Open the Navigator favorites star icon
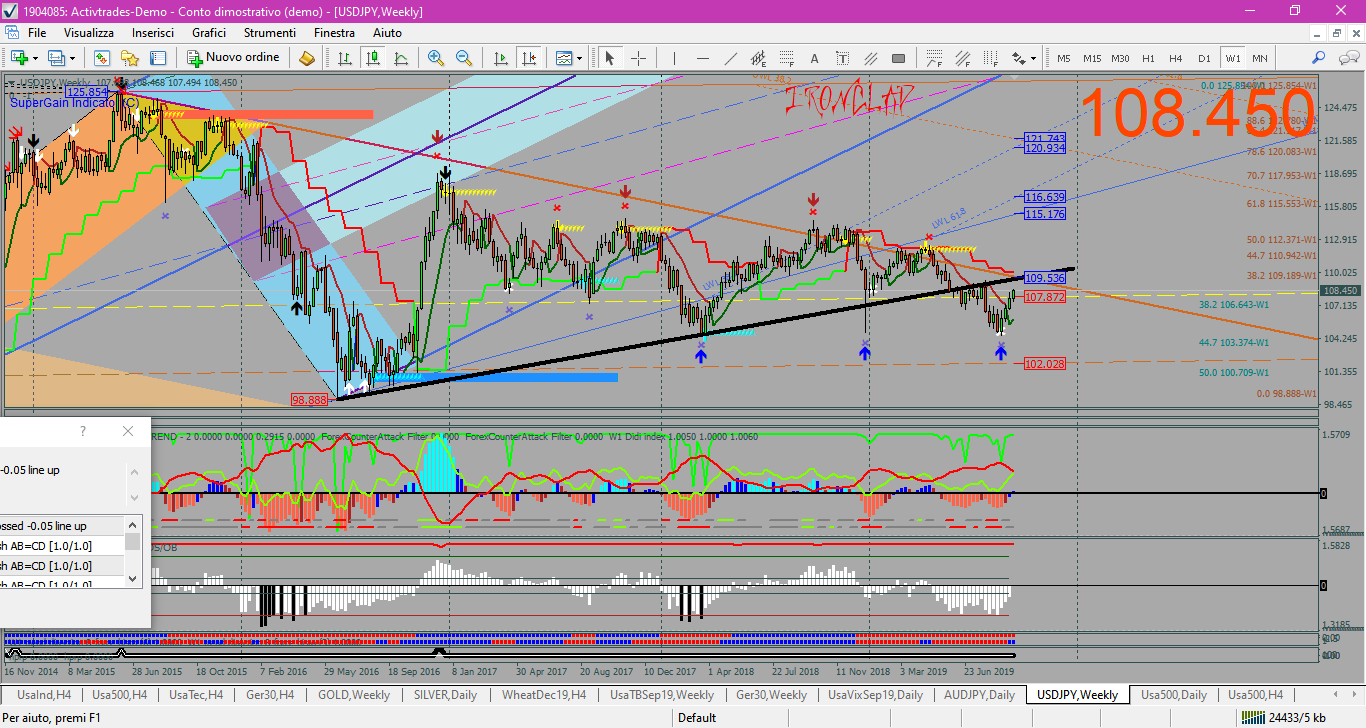 pyautogui.click(x=130, y=58)
